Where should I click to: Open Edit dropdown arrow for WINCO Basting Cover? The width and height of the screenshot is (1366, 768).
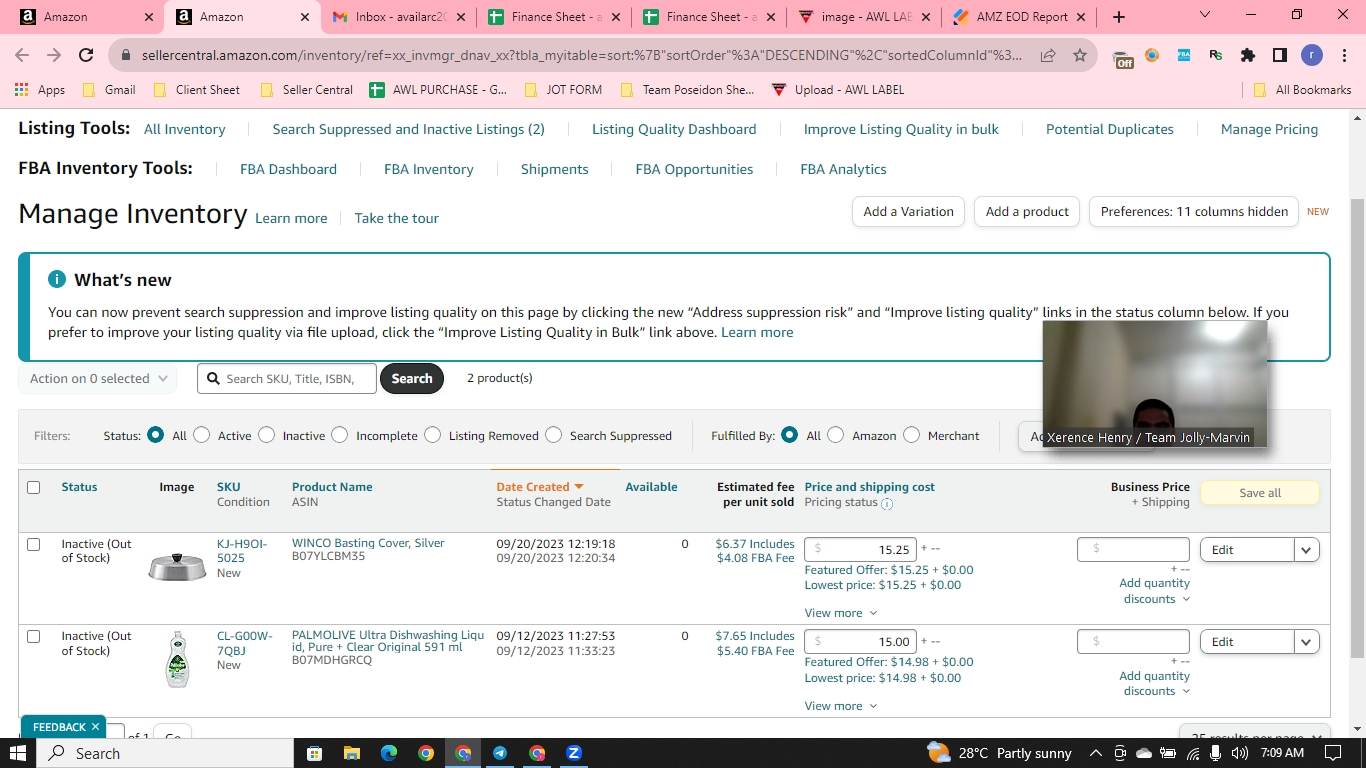click(1306, 550)
